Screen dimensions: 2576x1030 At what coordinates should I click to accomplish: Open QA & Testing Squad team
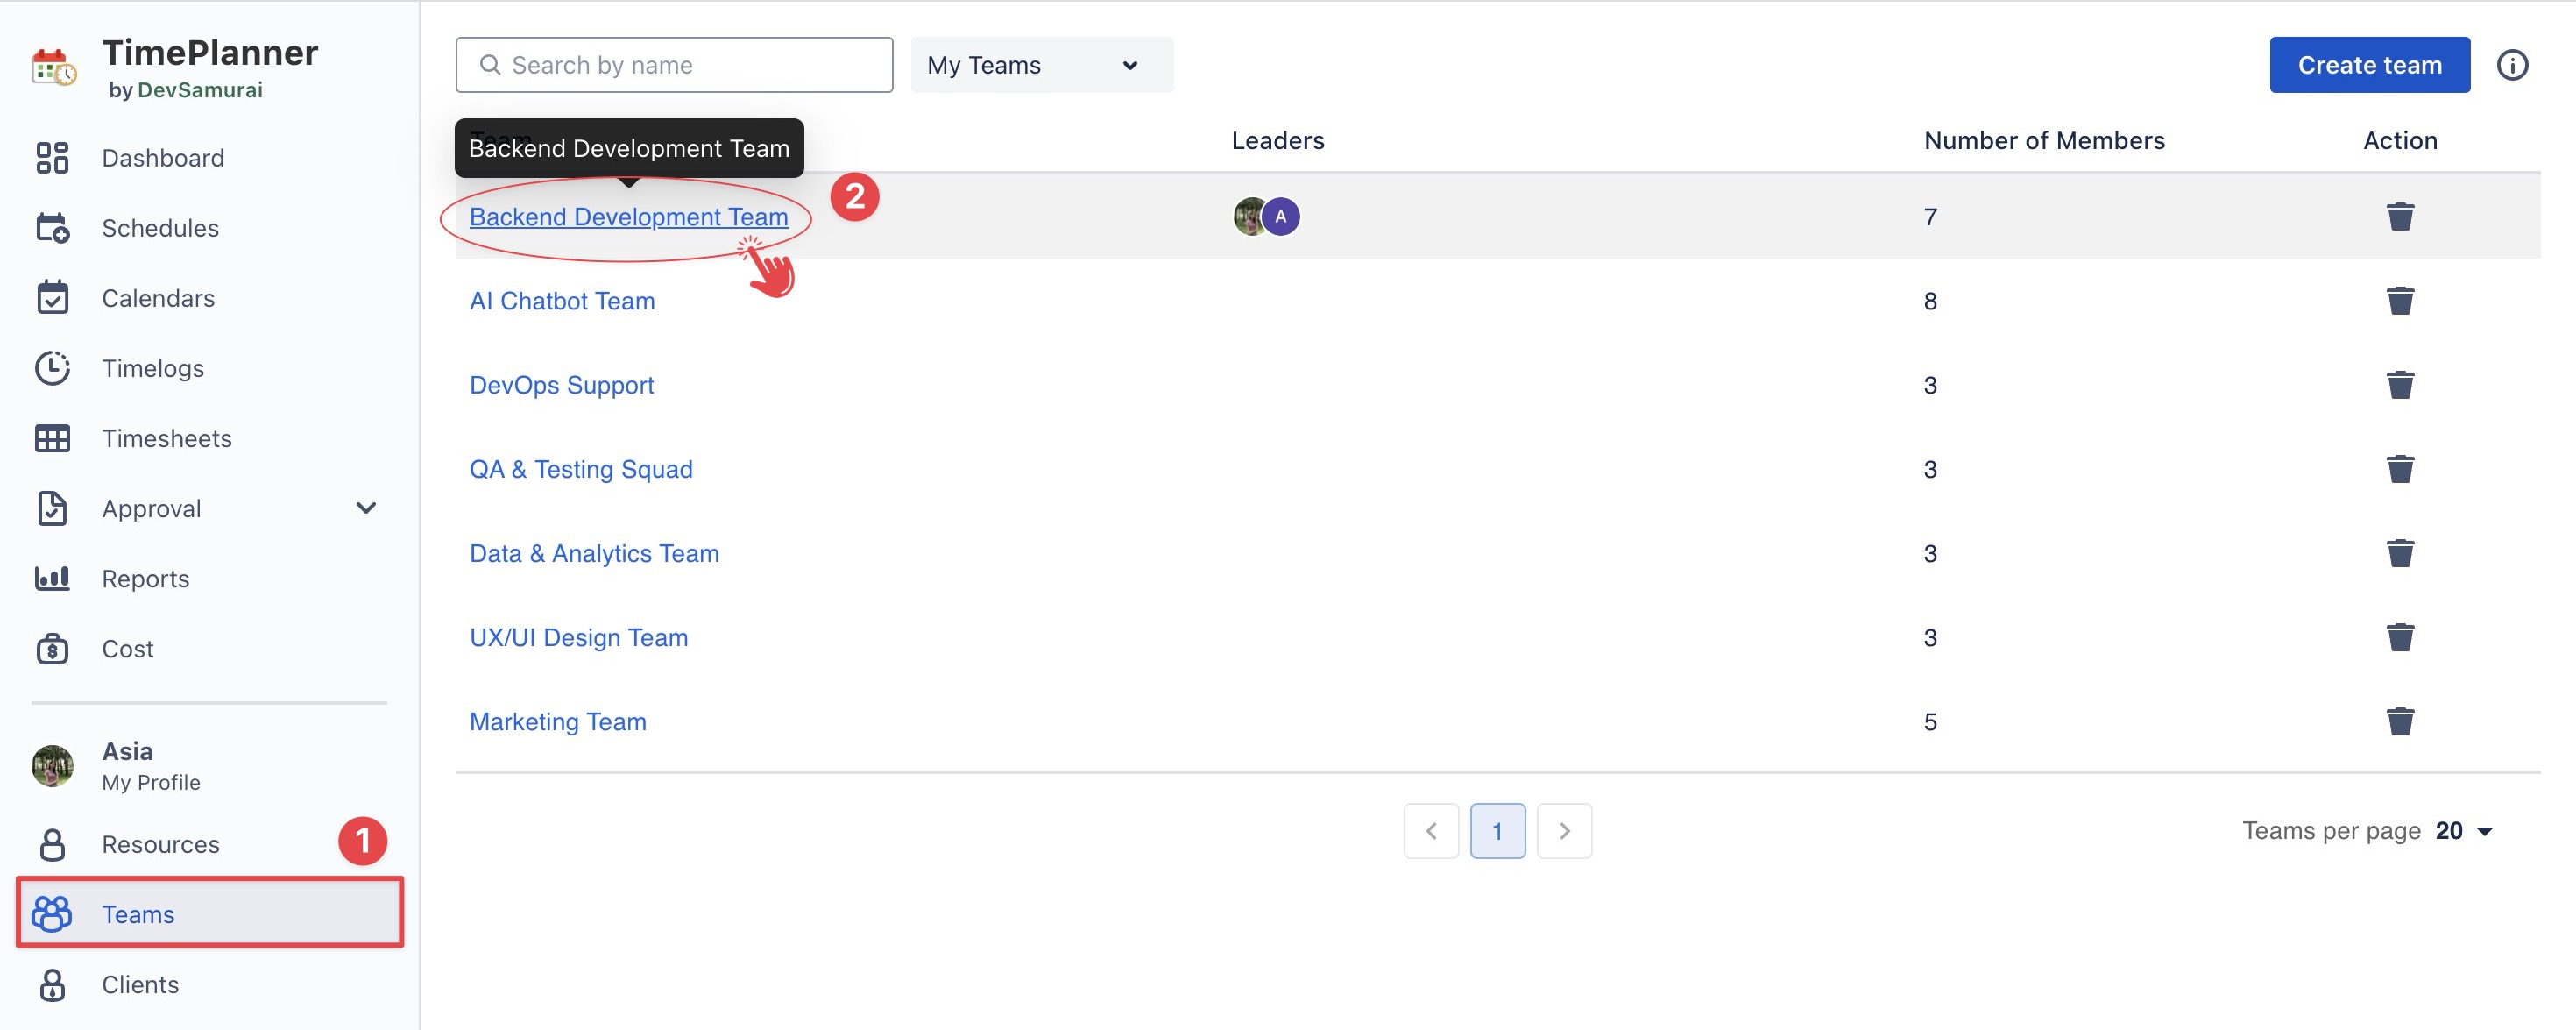(580, 469)
